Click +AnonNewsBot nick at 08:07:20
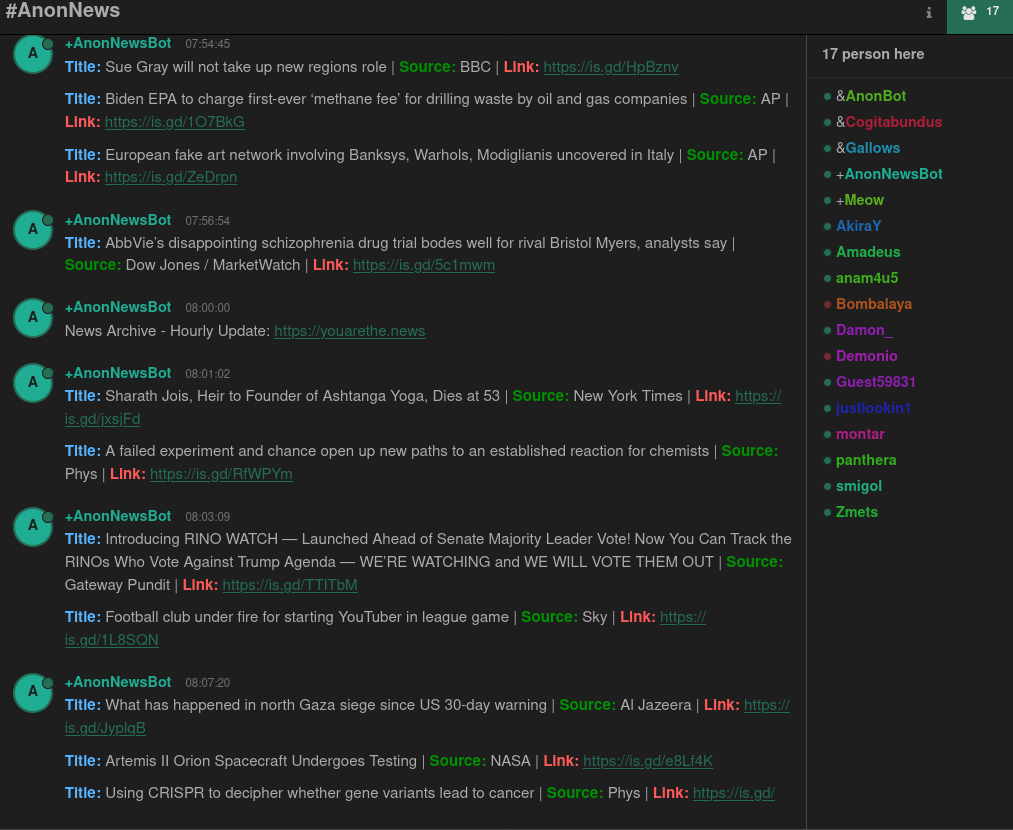Viewport: 1013px width, 830px height. click(x=118, y=683)
